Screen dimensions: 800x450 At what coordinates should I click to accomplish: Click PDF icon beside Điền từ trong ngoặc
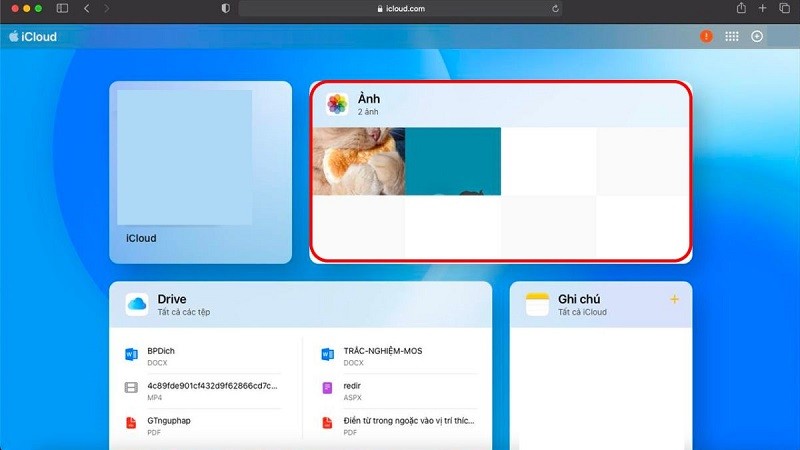click(x=327, y=423)
